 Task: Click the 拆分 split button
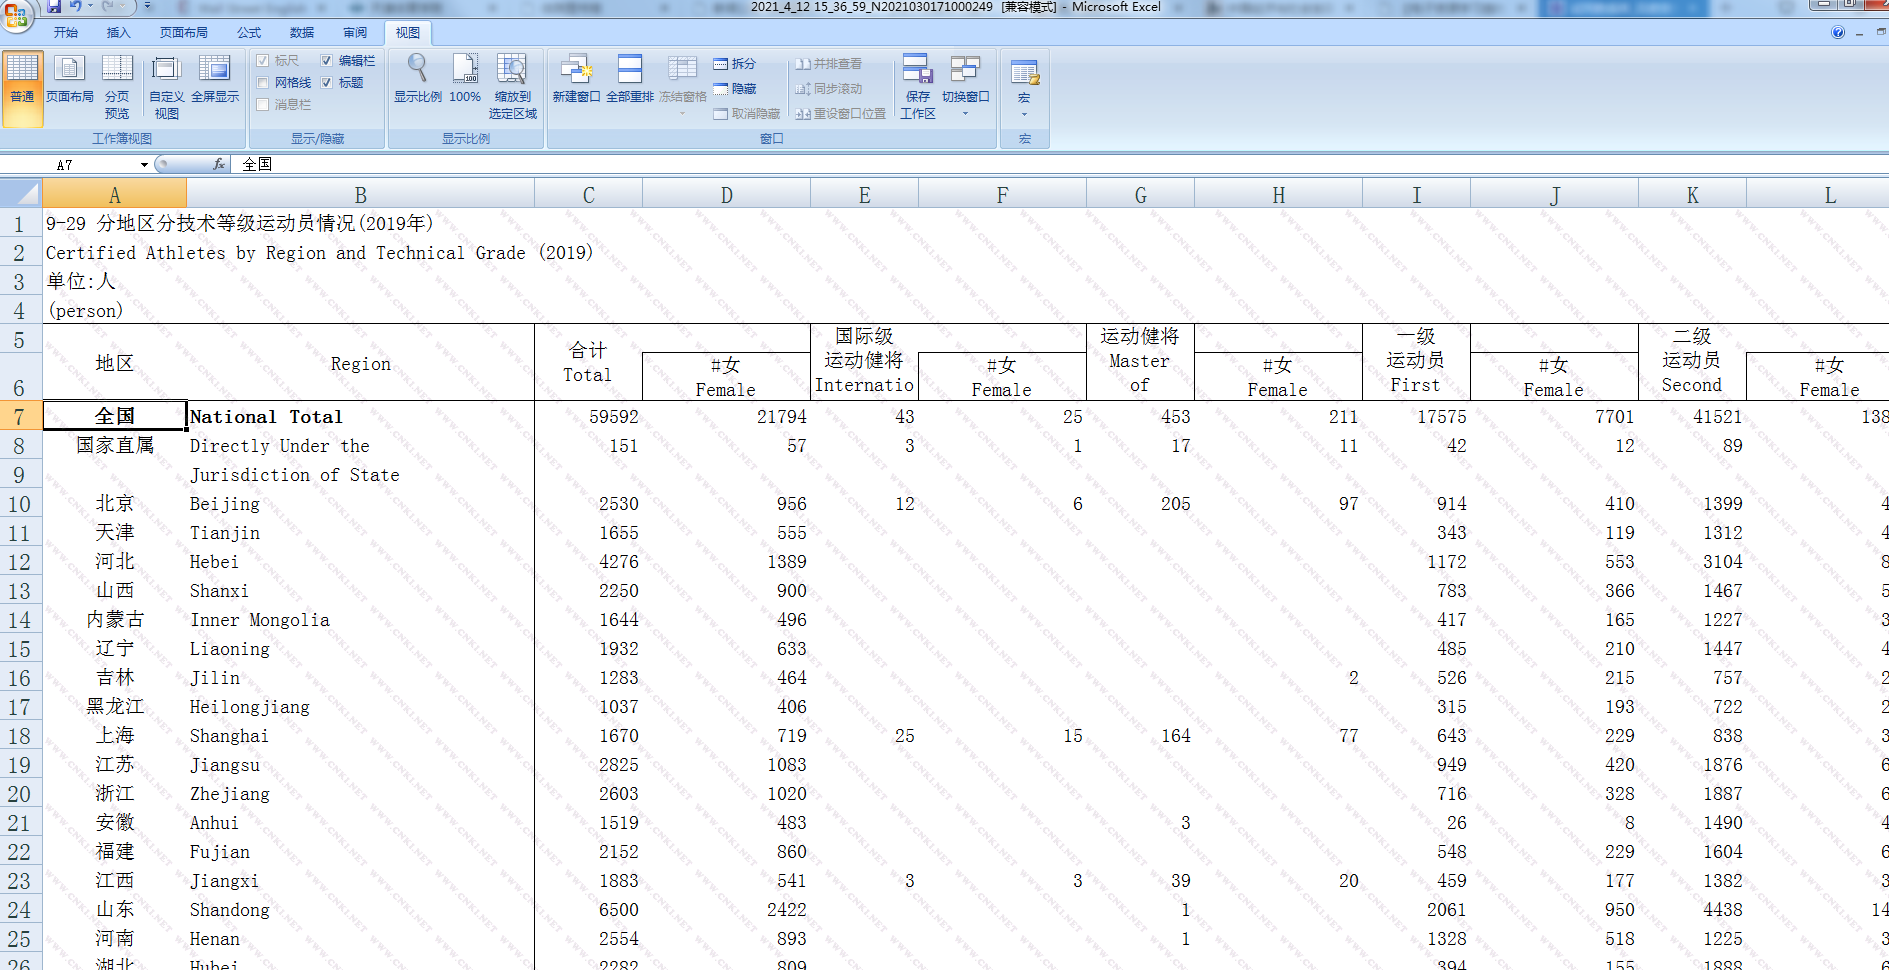click(x=735, y=64)
